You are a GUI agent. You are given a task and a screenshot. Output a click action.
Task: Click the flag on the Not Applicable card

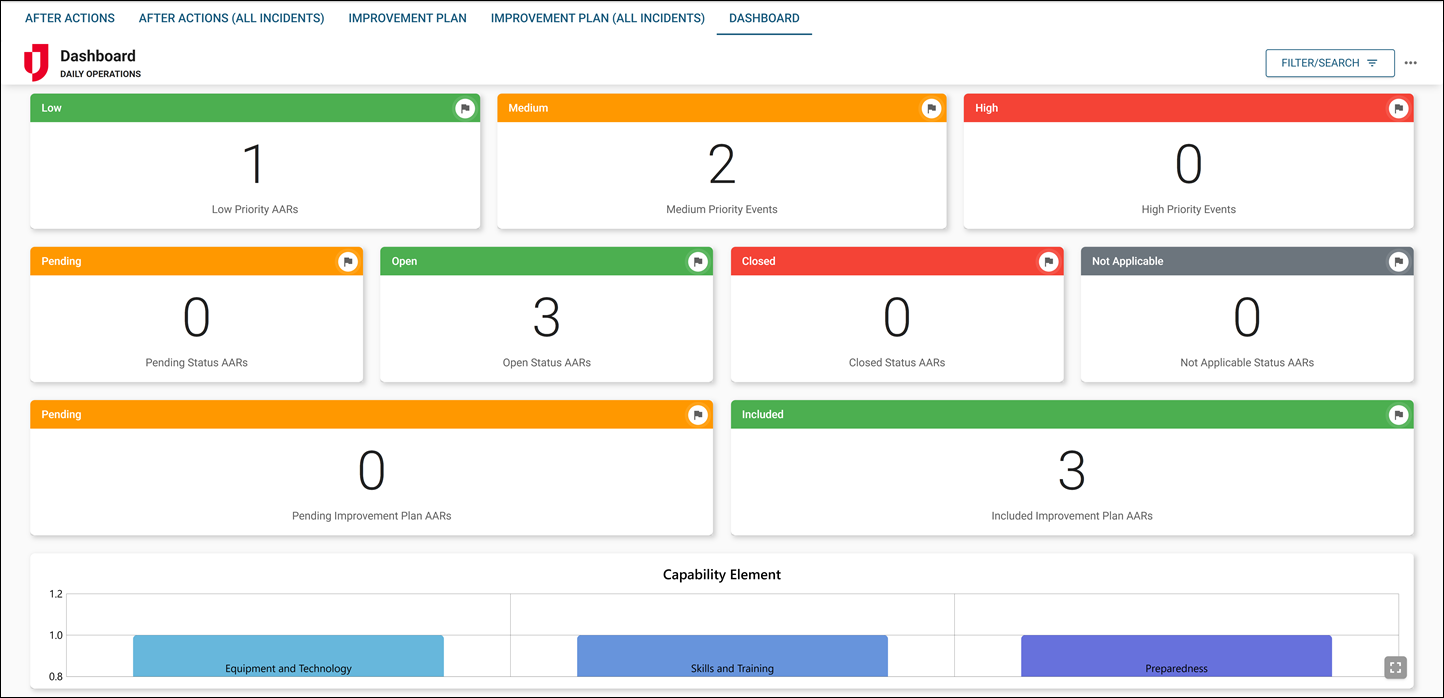(1398, 261)
